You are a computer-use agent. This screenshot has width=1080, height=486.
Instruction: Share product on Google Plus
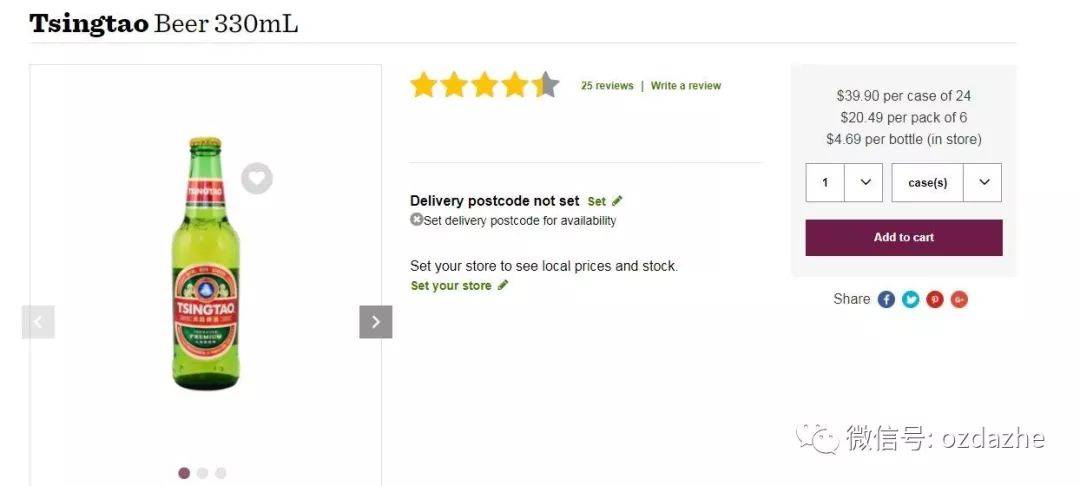(x=959, y=299)
